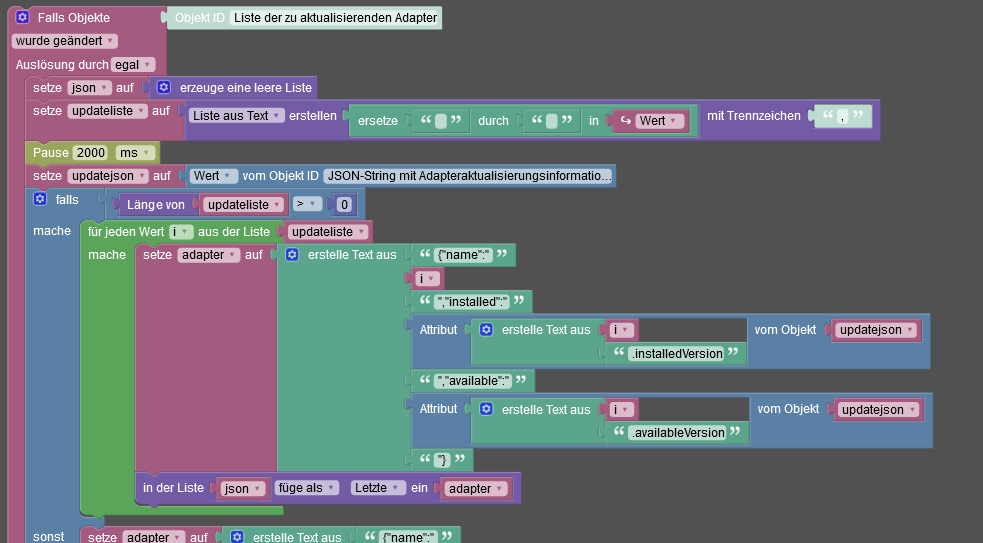Click the Pause value field showing 2000
The image size is (983, 543).
click(91, 153)
